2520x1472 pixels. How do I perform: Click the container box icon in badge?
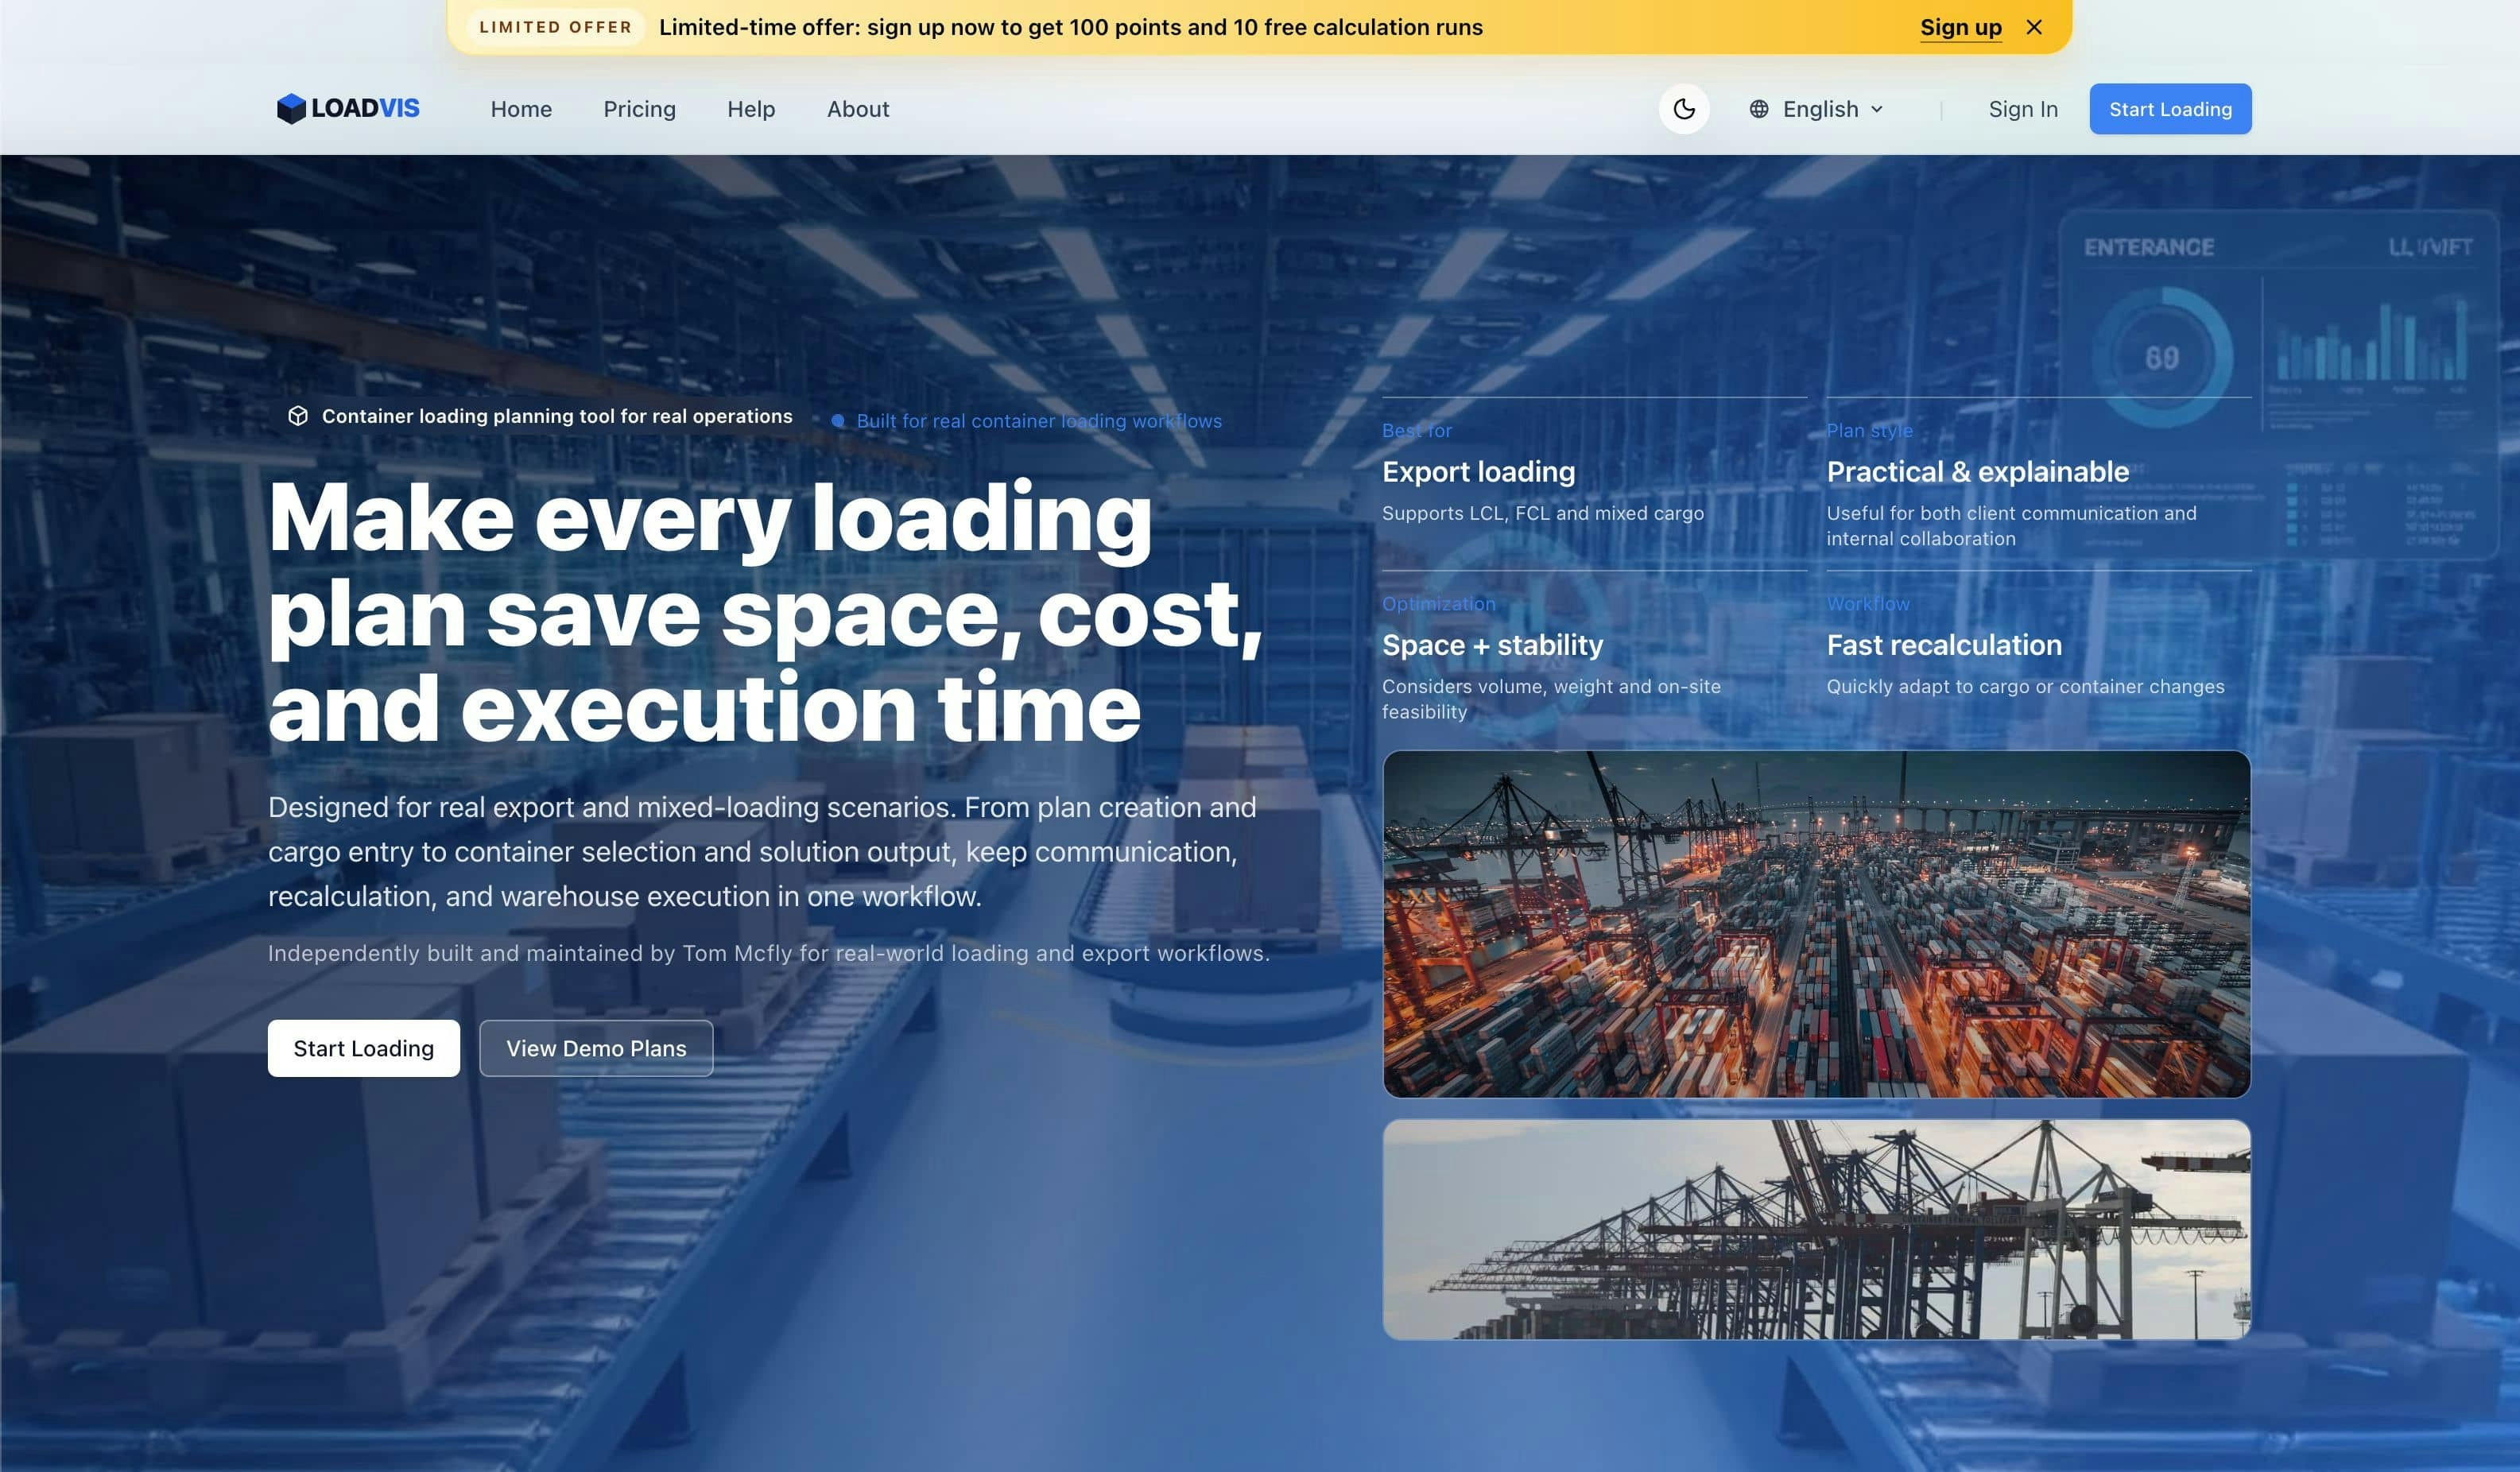(298, 416)
